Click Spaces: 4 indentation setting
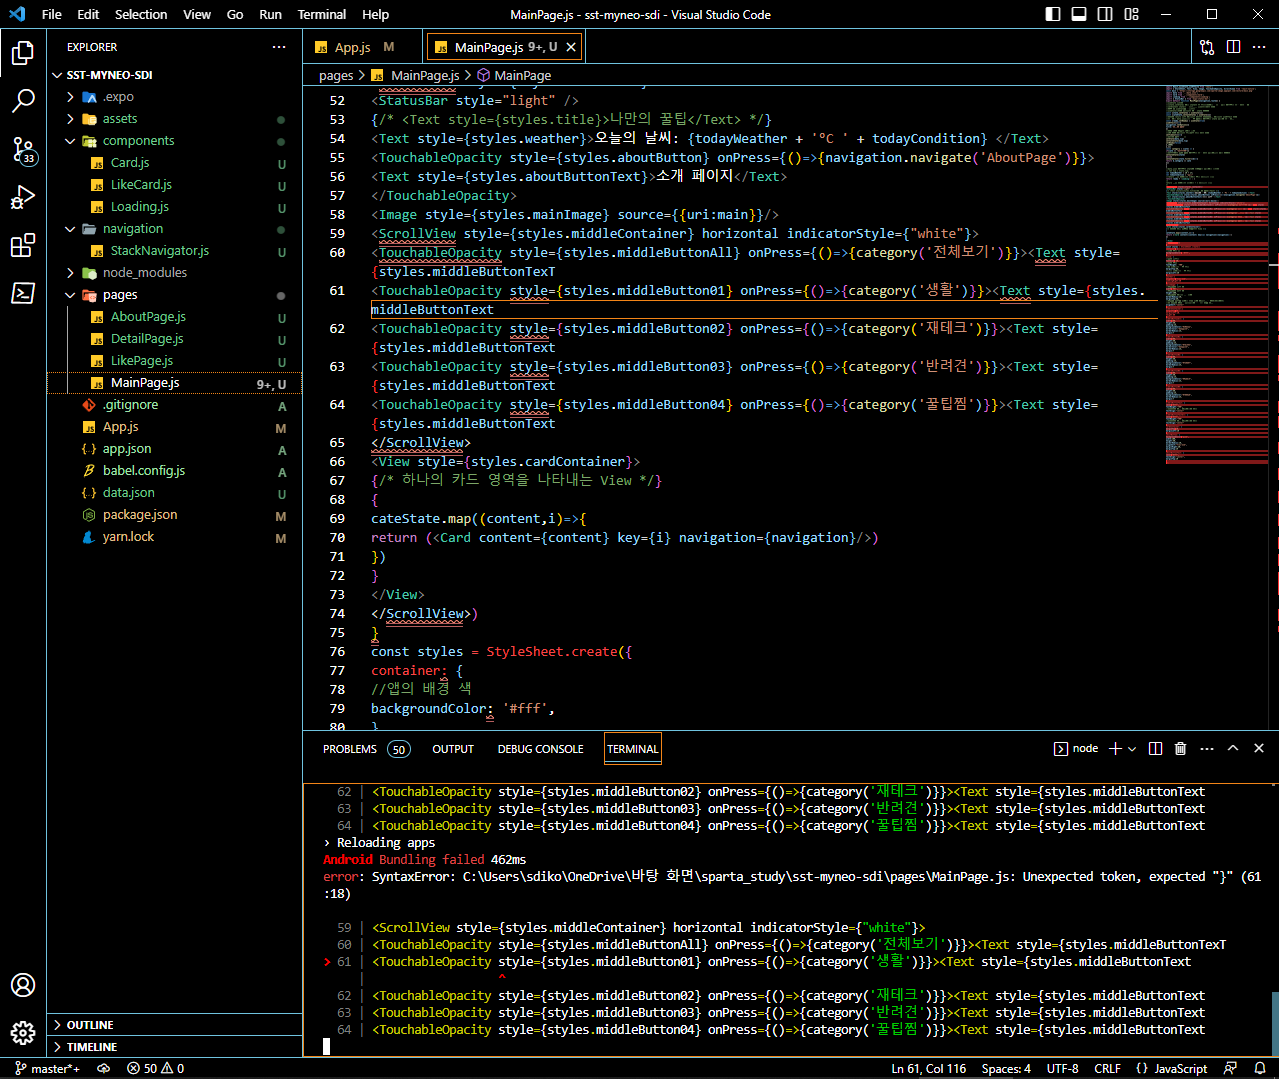 pos(1006,1068)
